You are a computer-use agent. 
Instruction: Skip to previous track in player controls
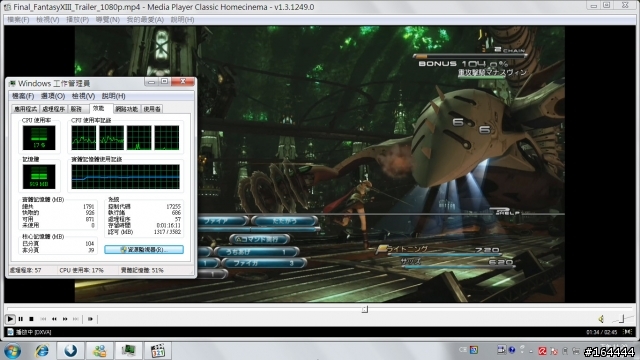coord(43,319)
